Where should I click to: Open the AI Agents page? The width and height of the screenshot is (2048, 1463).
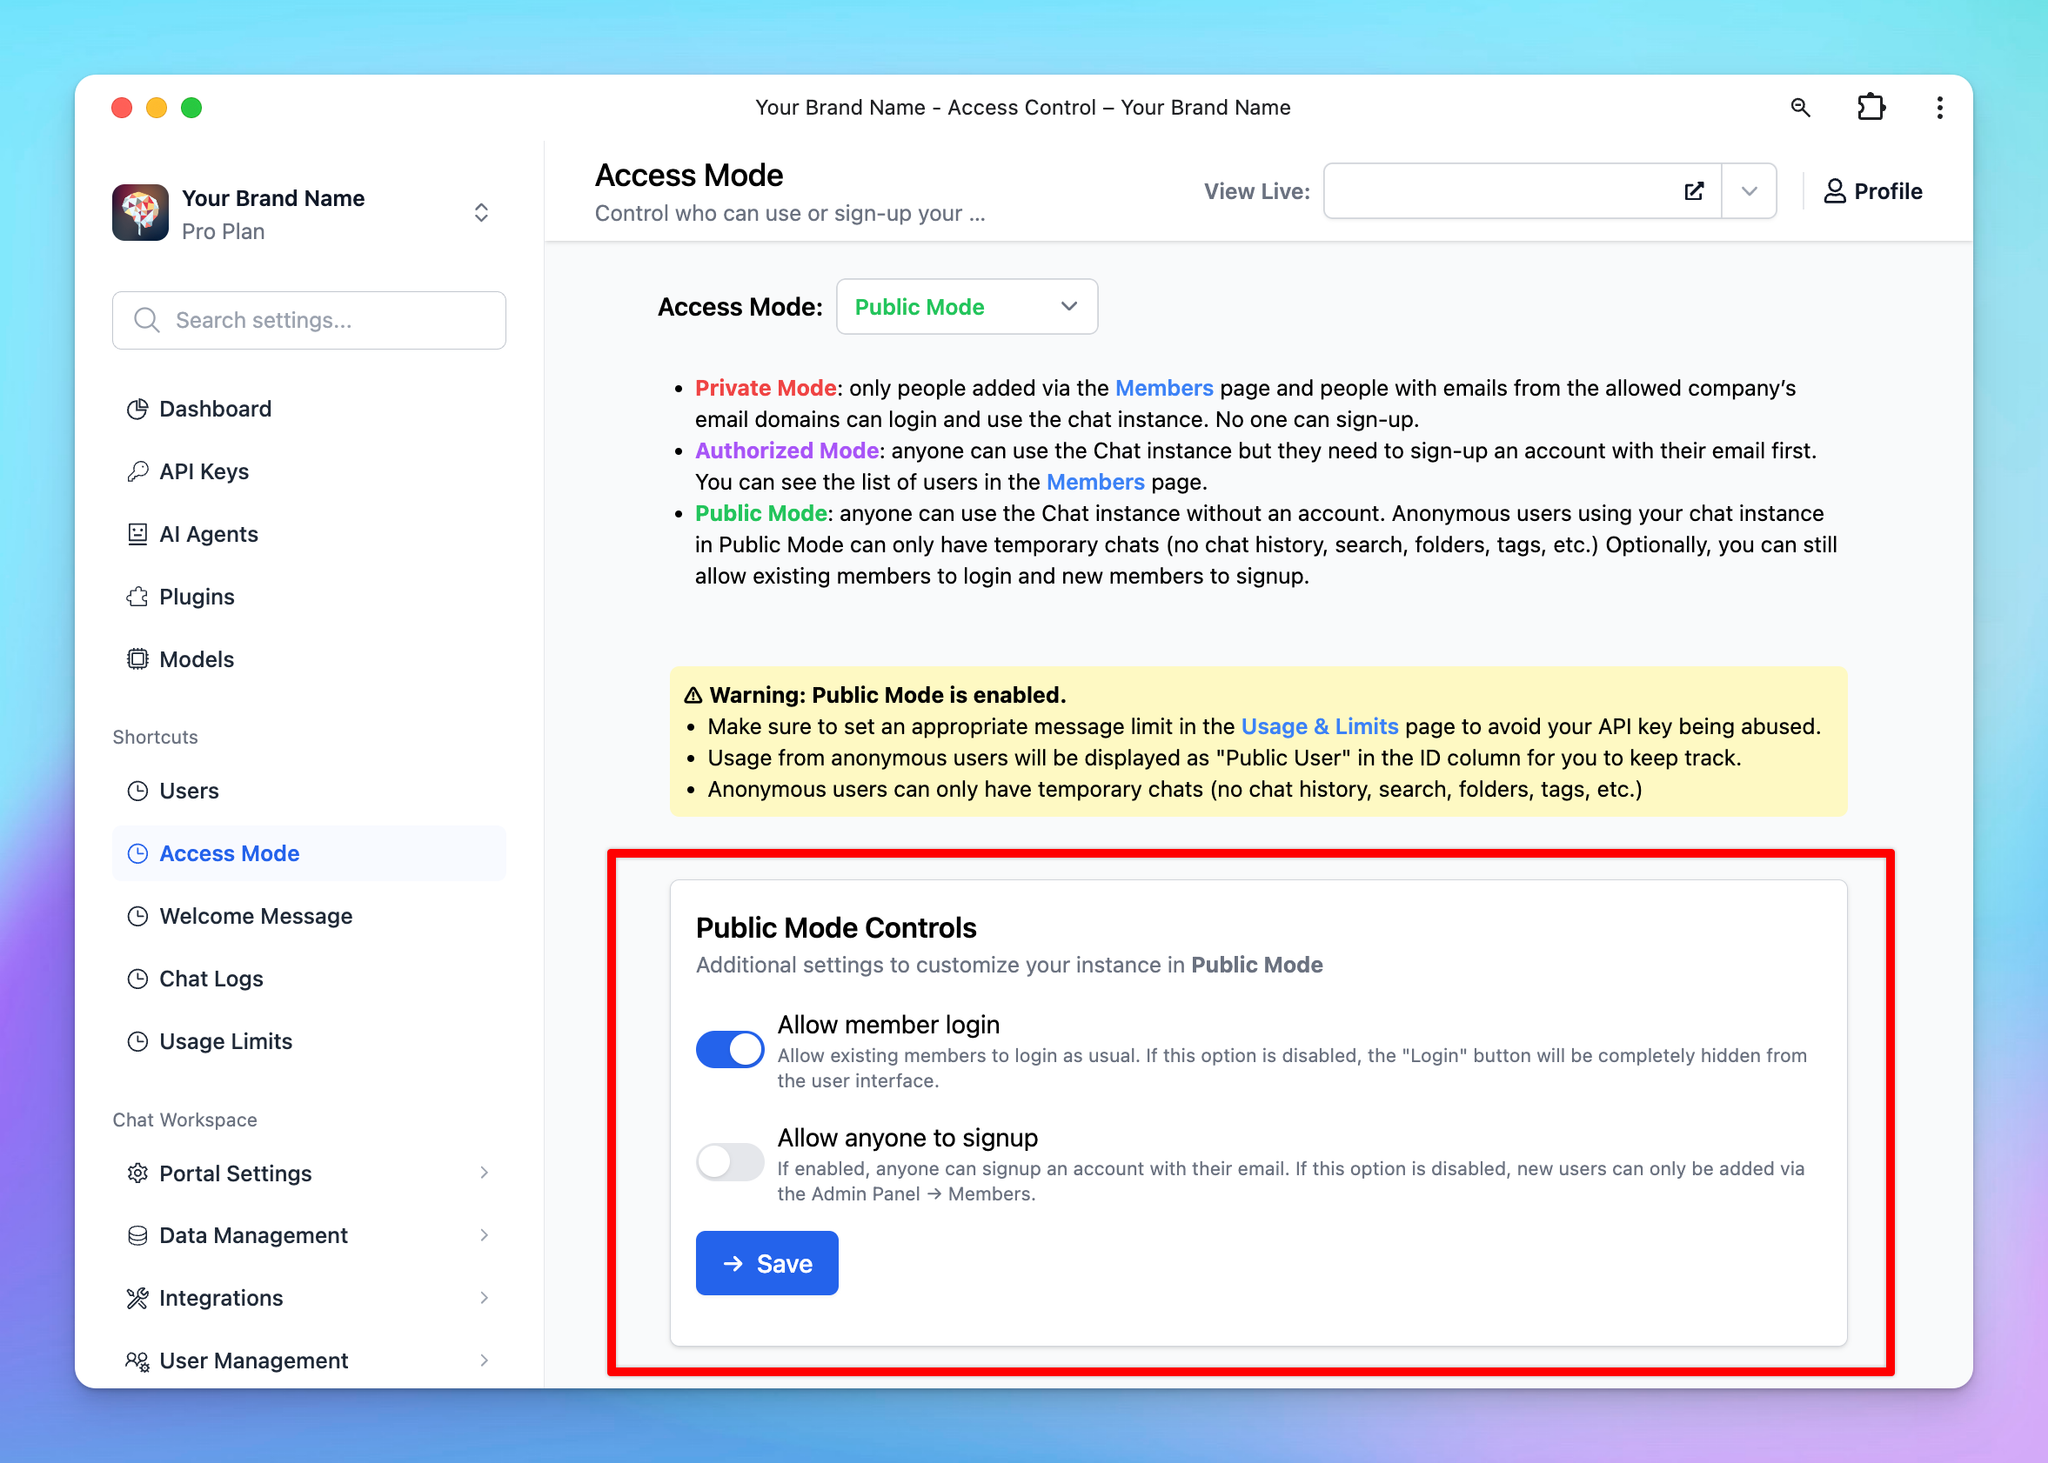309,534
